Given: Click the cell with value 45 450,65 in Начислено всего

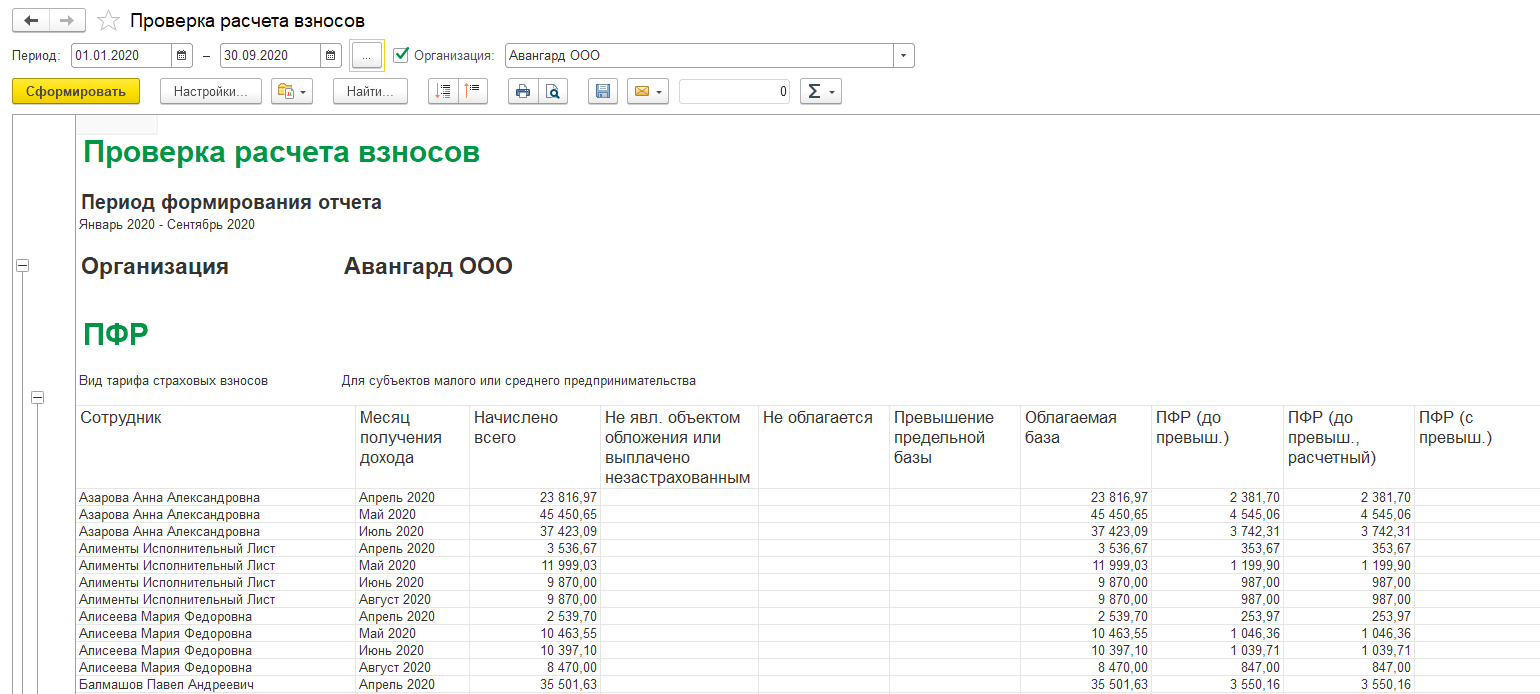Looking at the screenshot, I should (x=535, y=514).
